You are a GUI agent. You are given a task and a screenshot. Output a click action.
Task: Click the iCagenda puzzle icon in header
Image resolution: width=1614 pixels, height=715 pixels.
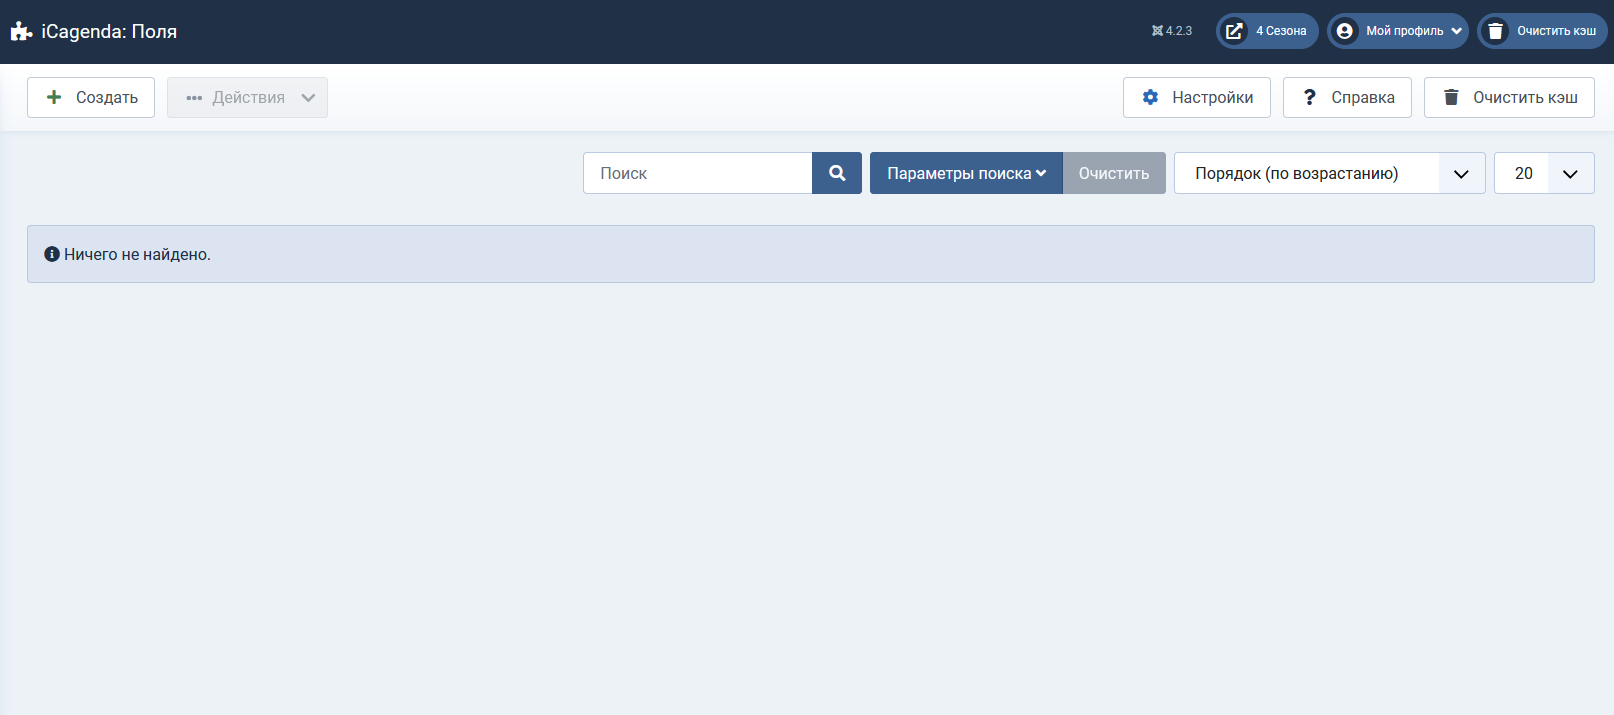(21, 32)
